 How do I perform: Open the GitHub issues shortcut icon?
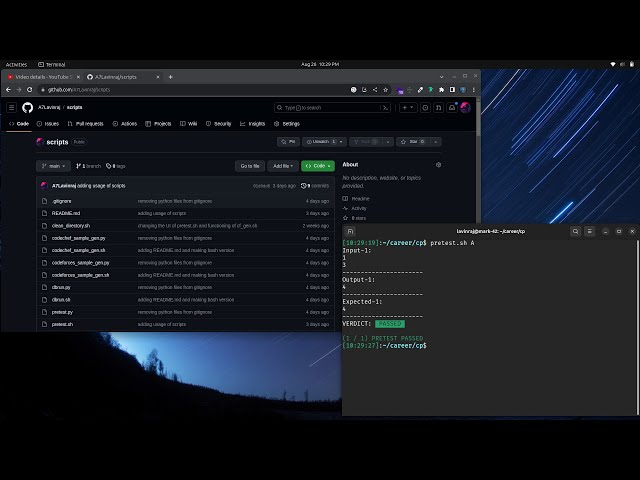[425, 108]
